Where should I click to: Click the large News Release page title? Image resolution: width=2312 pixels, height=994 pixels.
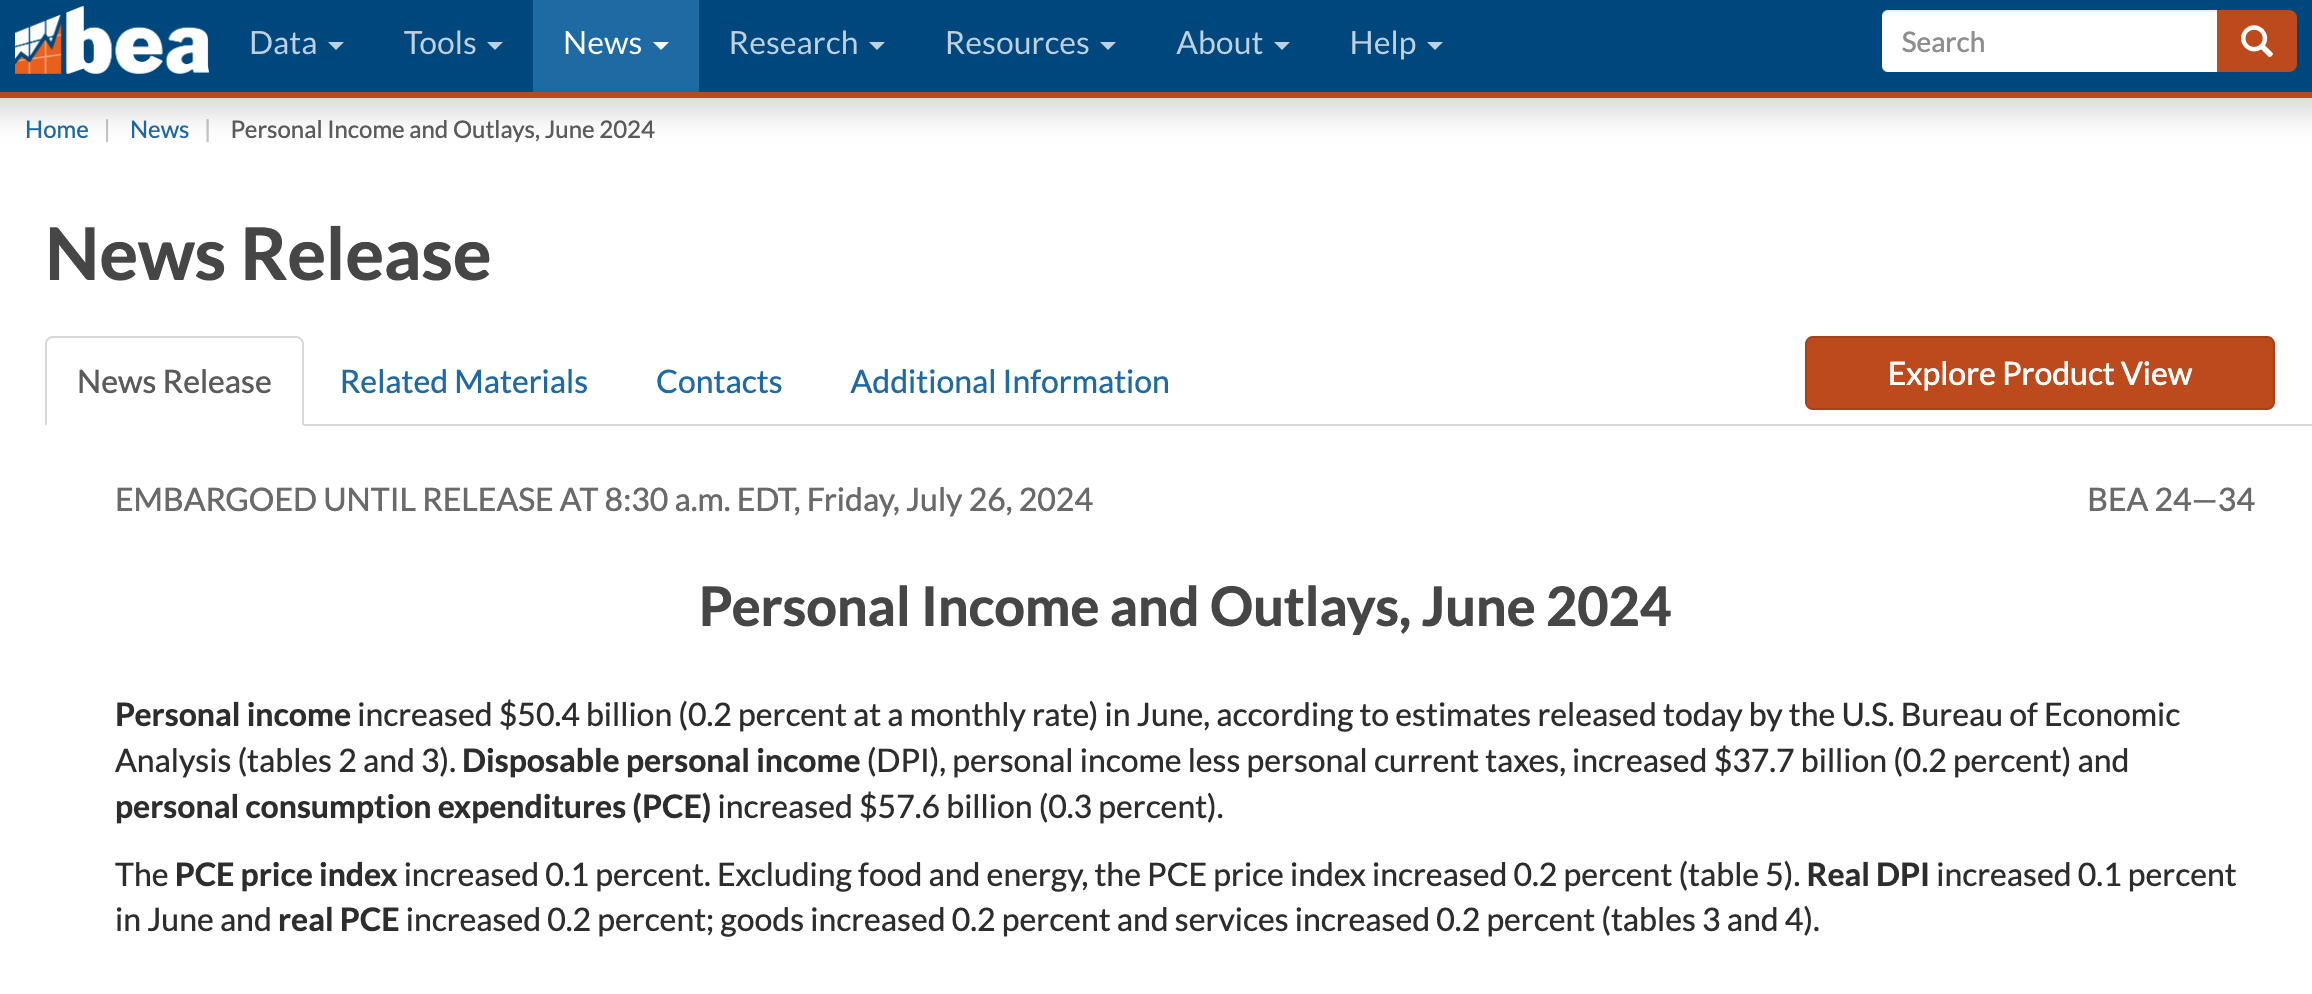269,255
